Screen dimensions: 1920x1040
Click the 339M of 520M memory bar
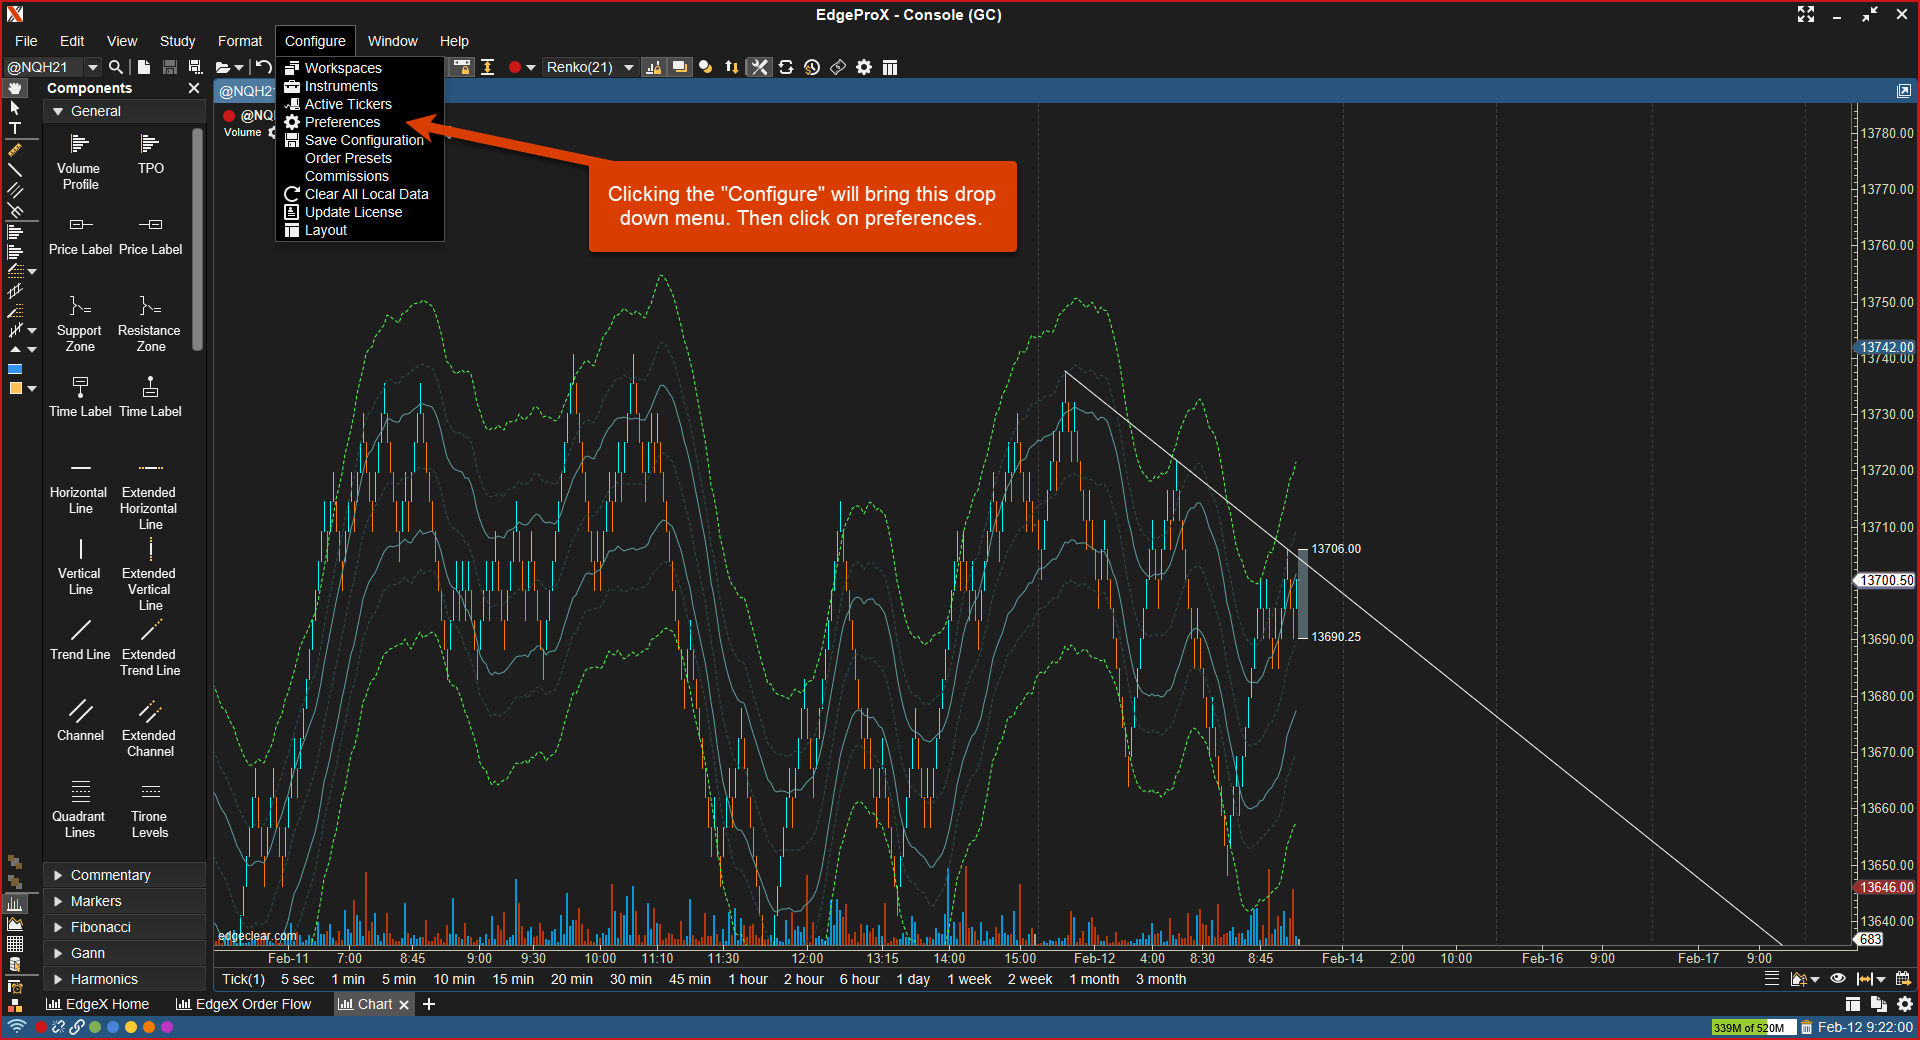click(1753, 1027)
